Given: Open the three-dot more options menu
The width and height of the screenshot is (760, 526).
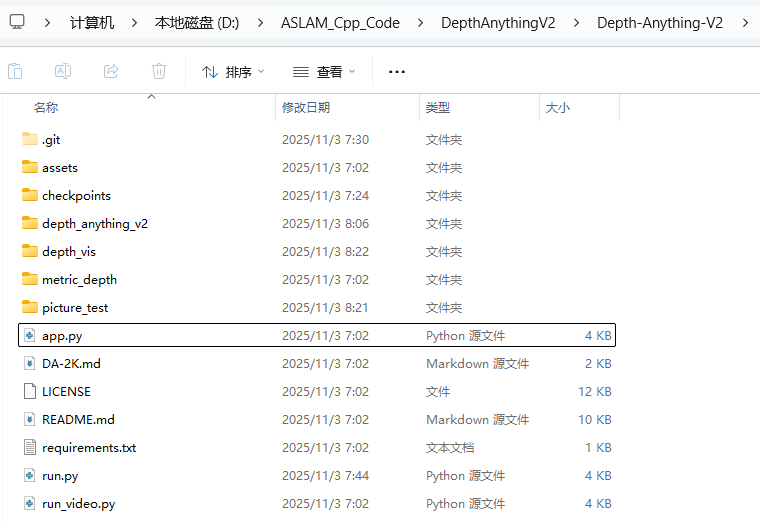Looking at the screenshot, I should (396, 72).
